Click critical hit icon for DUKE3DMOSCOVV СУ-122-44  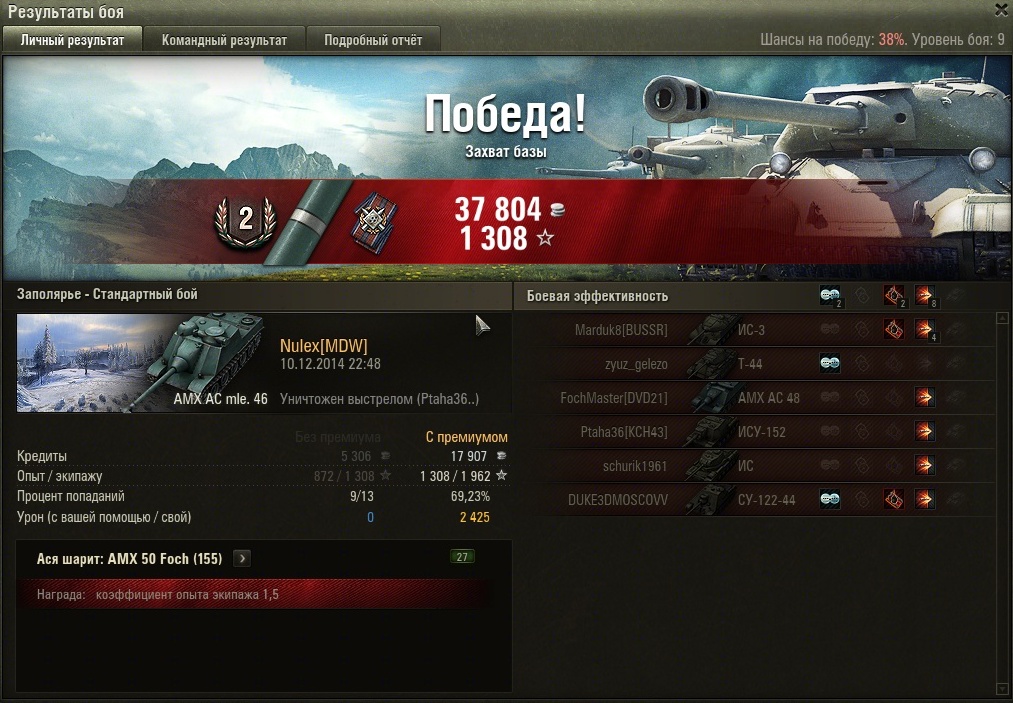(893, 499)
